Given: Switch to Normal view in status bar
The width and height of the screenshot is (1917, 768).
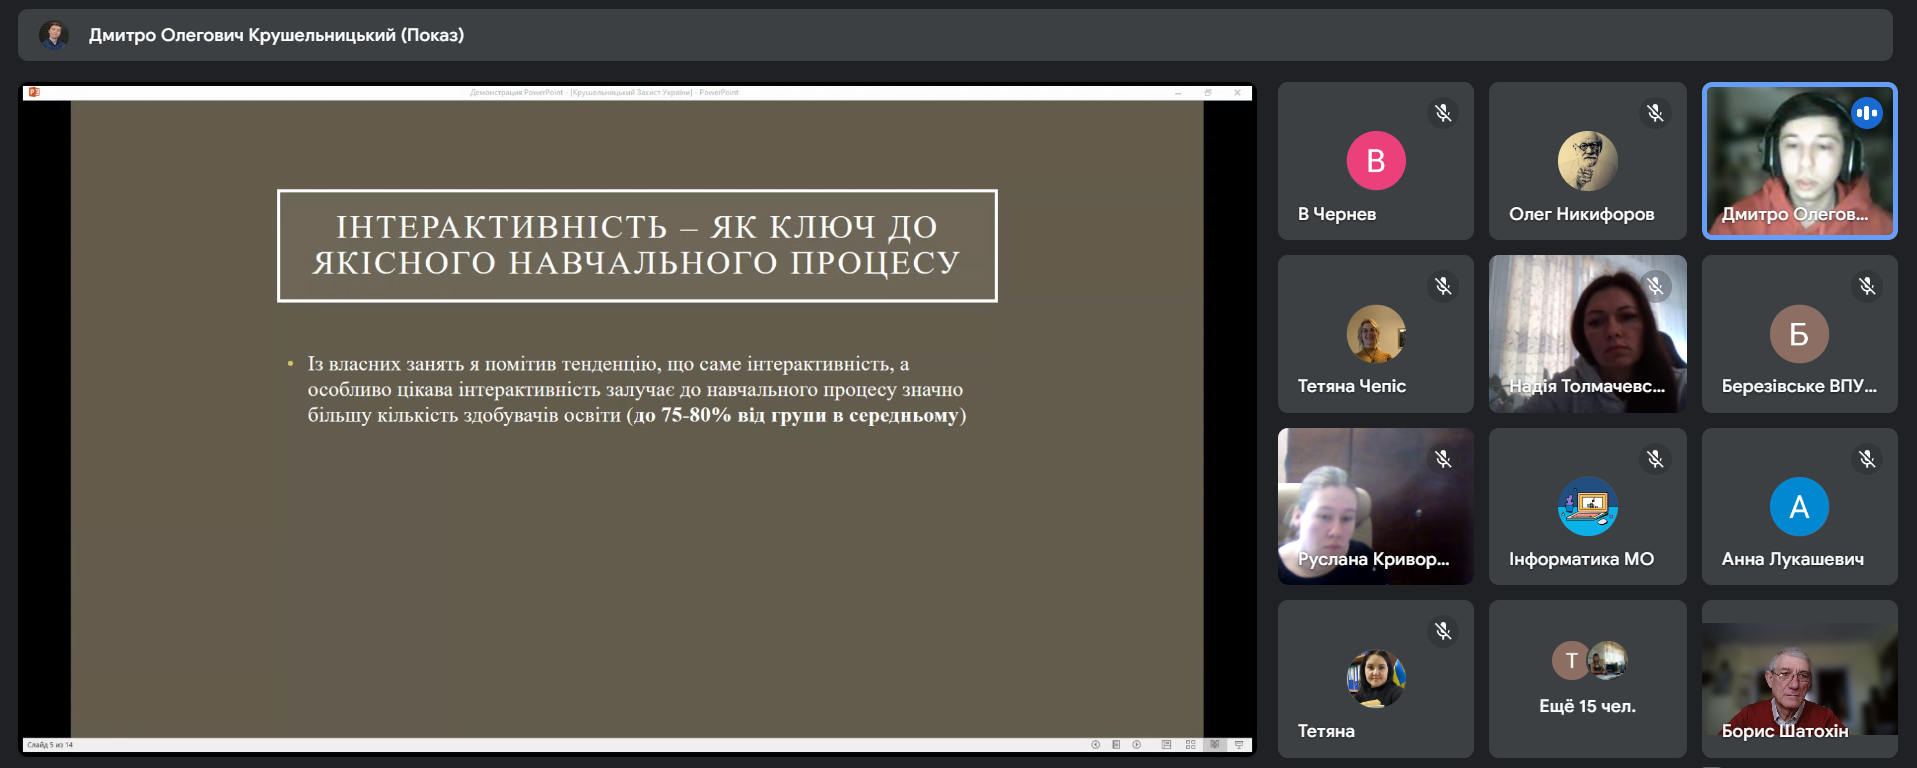Looking at the screenshot, I should click(x=1166, y=745).
